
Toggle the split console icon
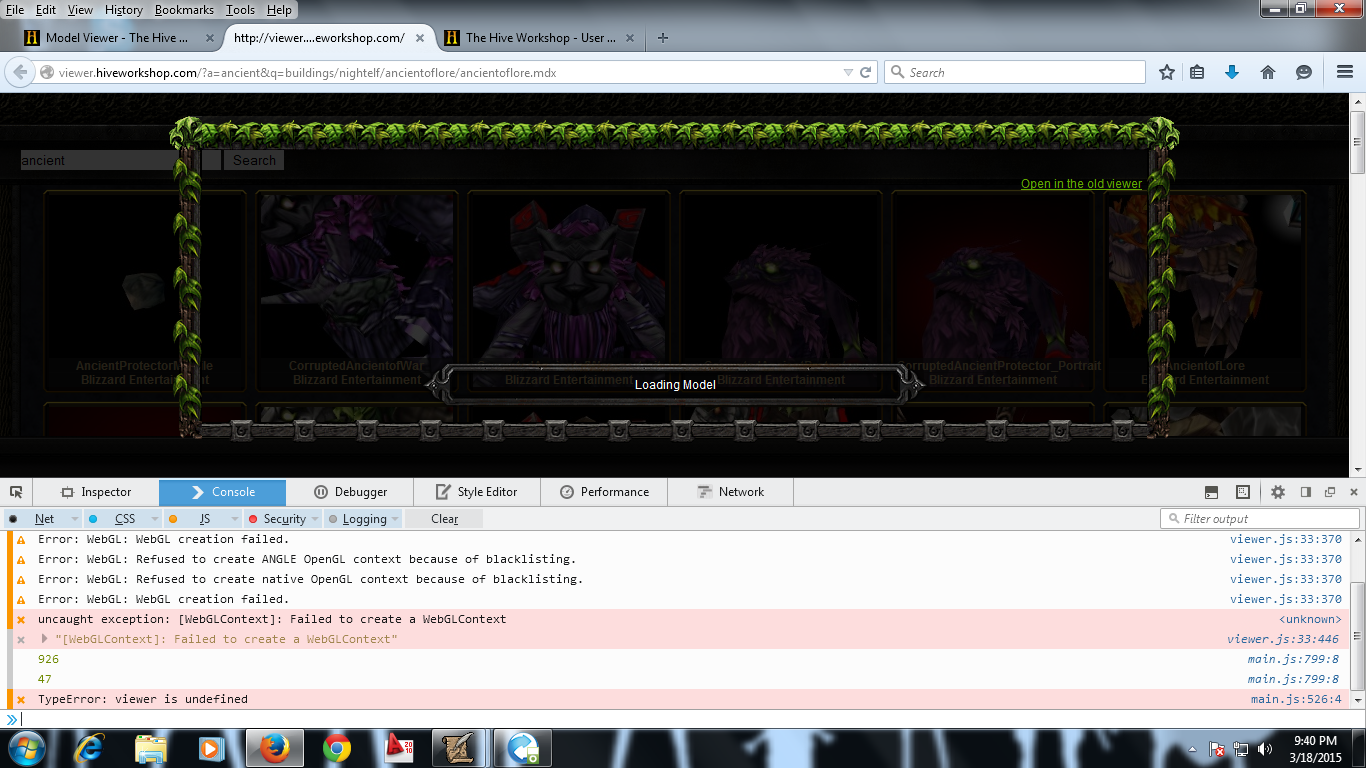click(1211, 492)
